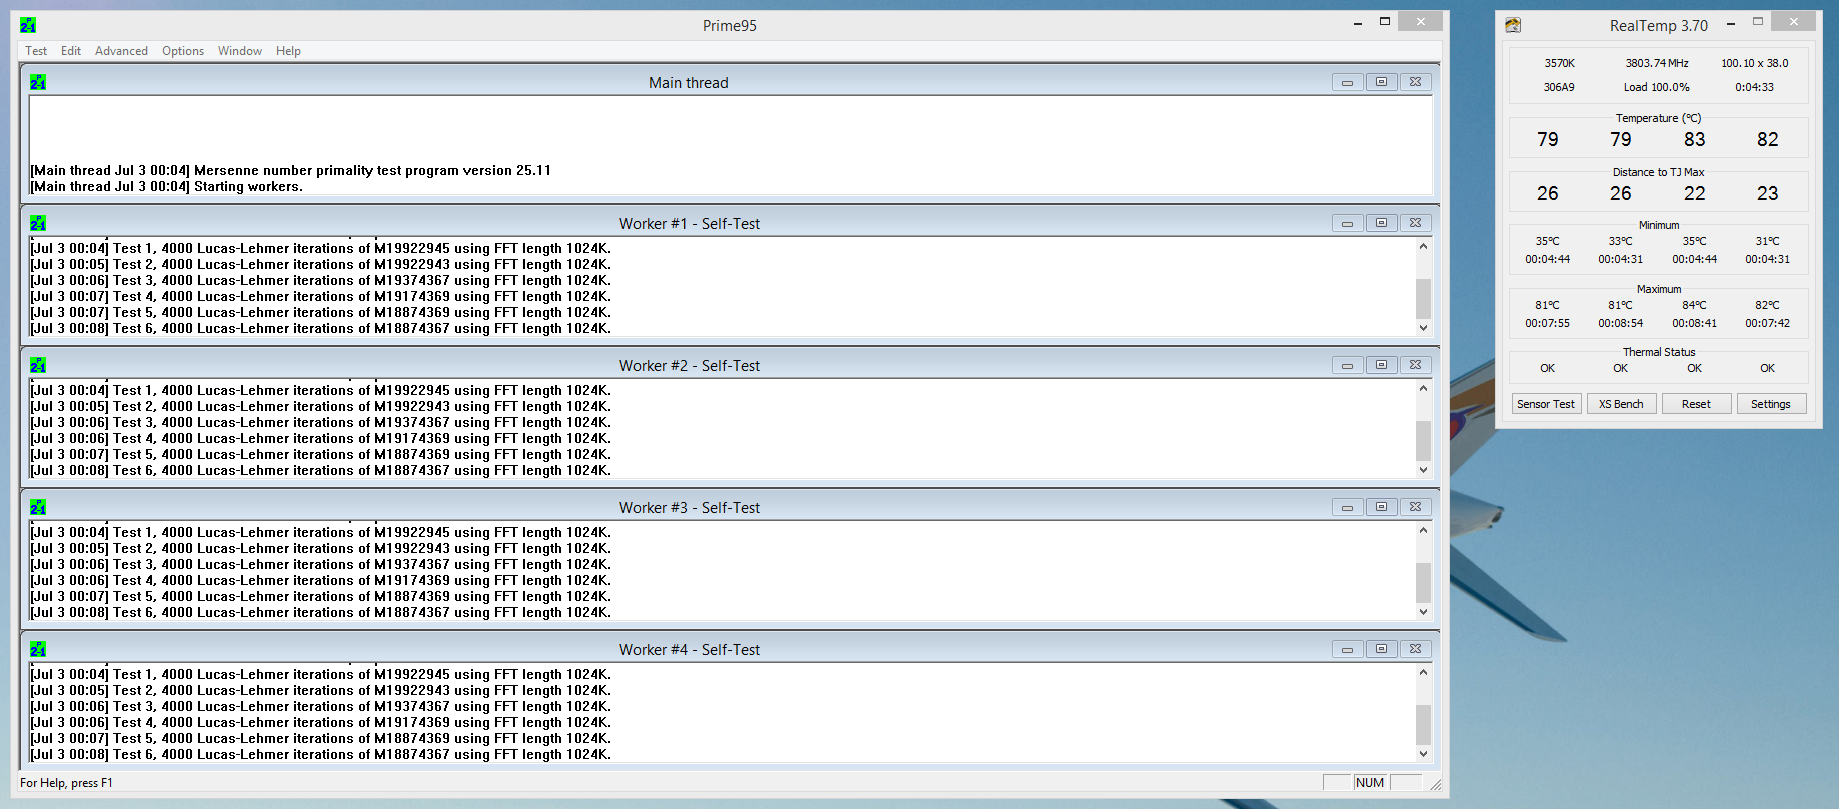Click the Worker #2 window icon
The width and height of the screenshot is (1839, 809).
[38, 365]
